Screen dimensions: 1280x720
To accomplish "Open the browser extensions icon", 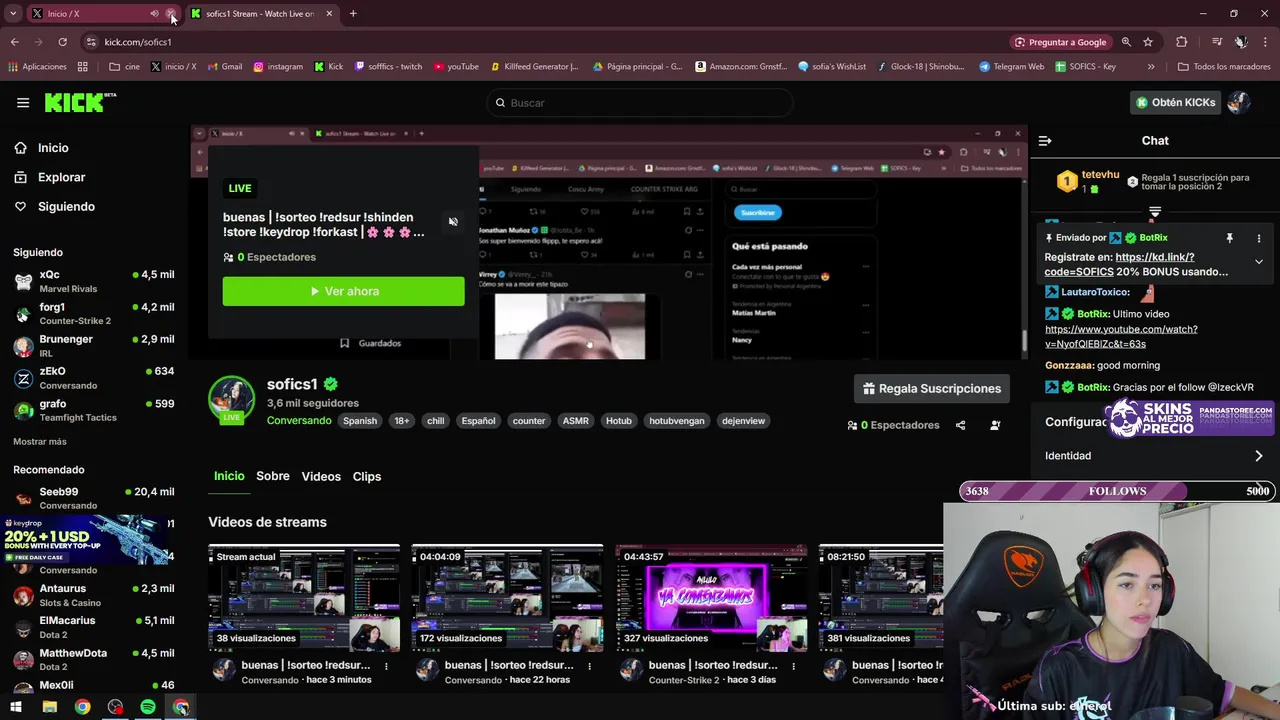I will coord(1182,42).
